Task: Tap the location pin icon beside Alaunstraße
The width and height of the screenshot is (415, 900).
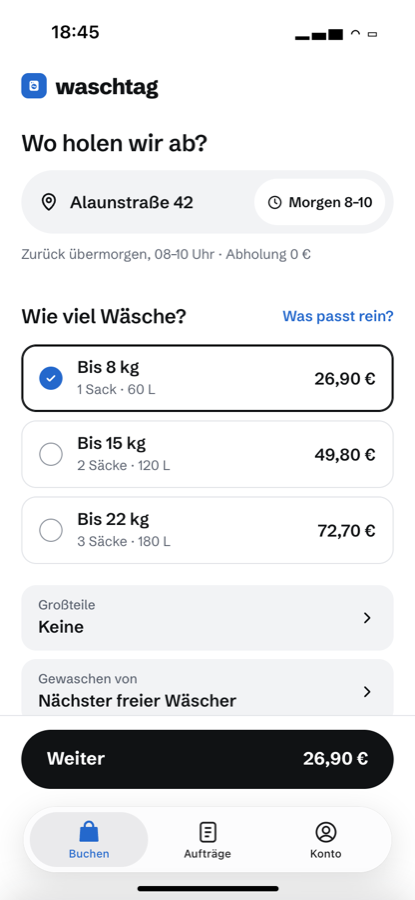Action: click(49, 202)
